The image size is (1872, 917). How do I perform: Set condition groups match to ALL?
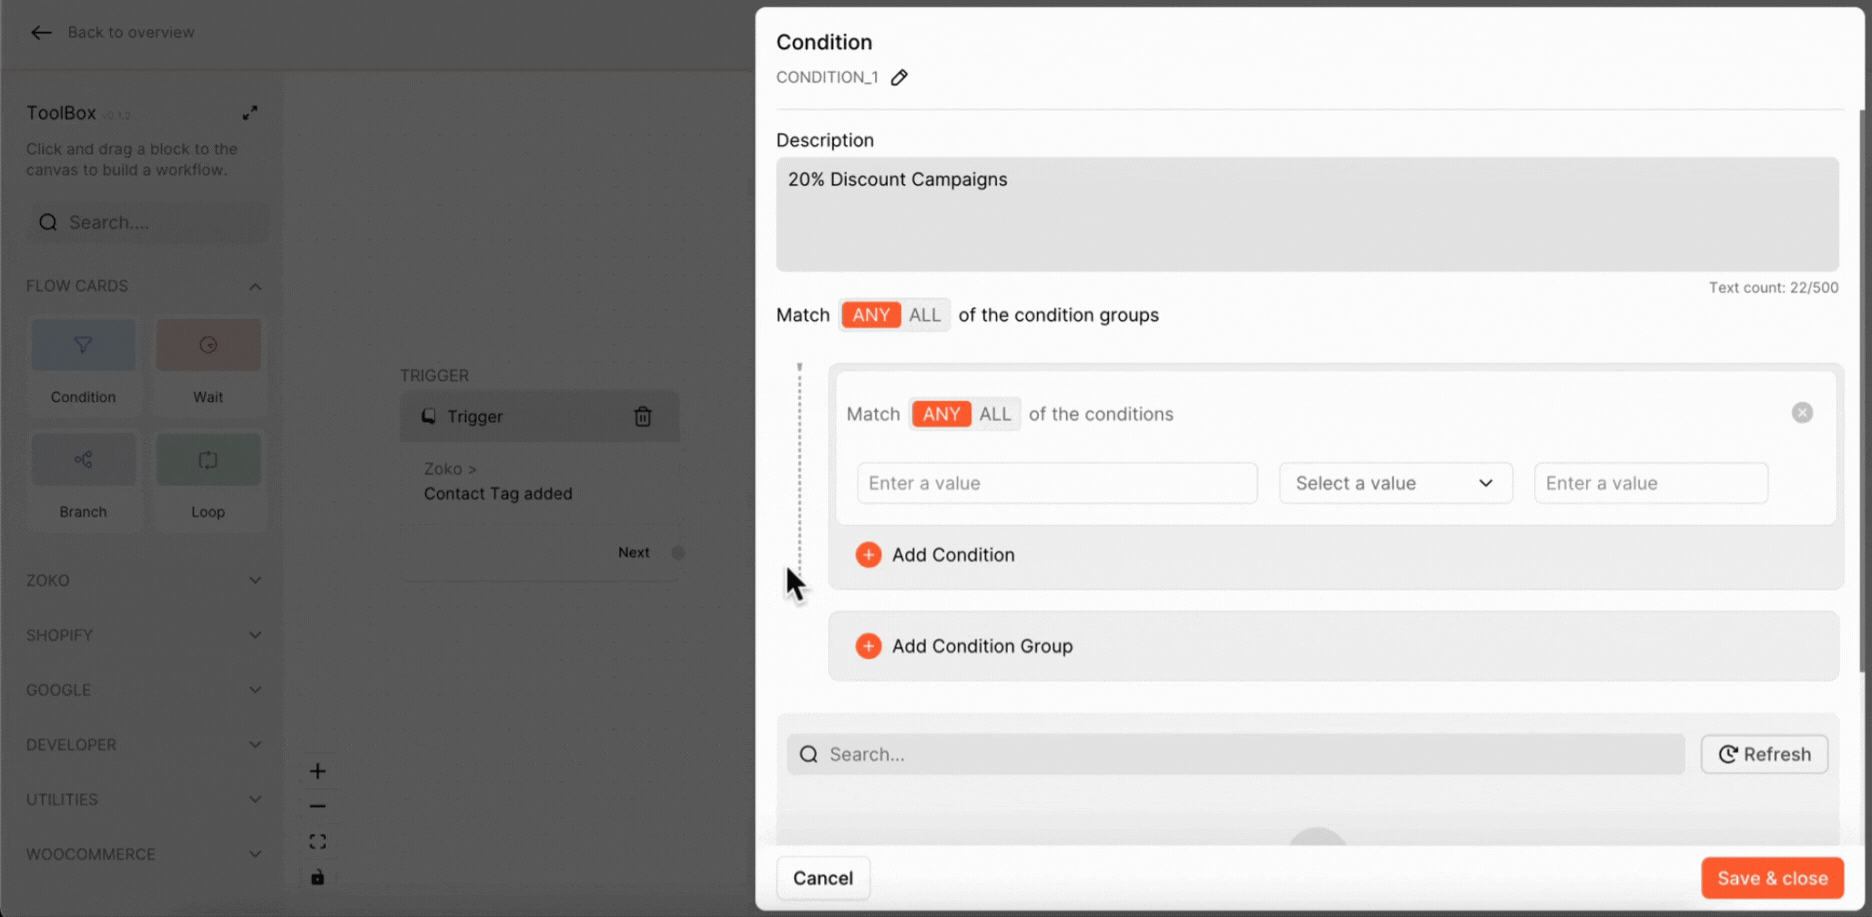pyautogui.click(x=925, y=315)
